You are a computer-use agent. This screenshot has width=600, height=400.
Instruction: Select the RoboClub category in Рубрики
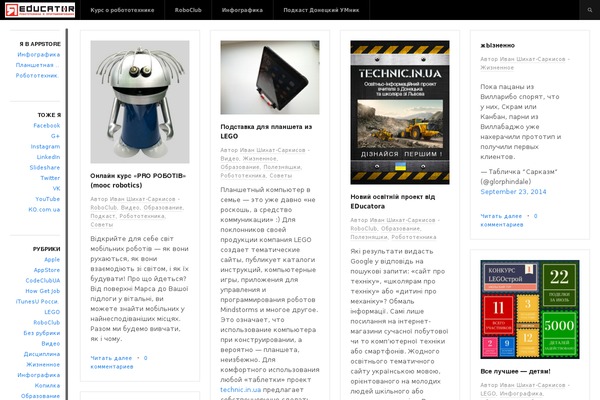click(x=47, y=323)
